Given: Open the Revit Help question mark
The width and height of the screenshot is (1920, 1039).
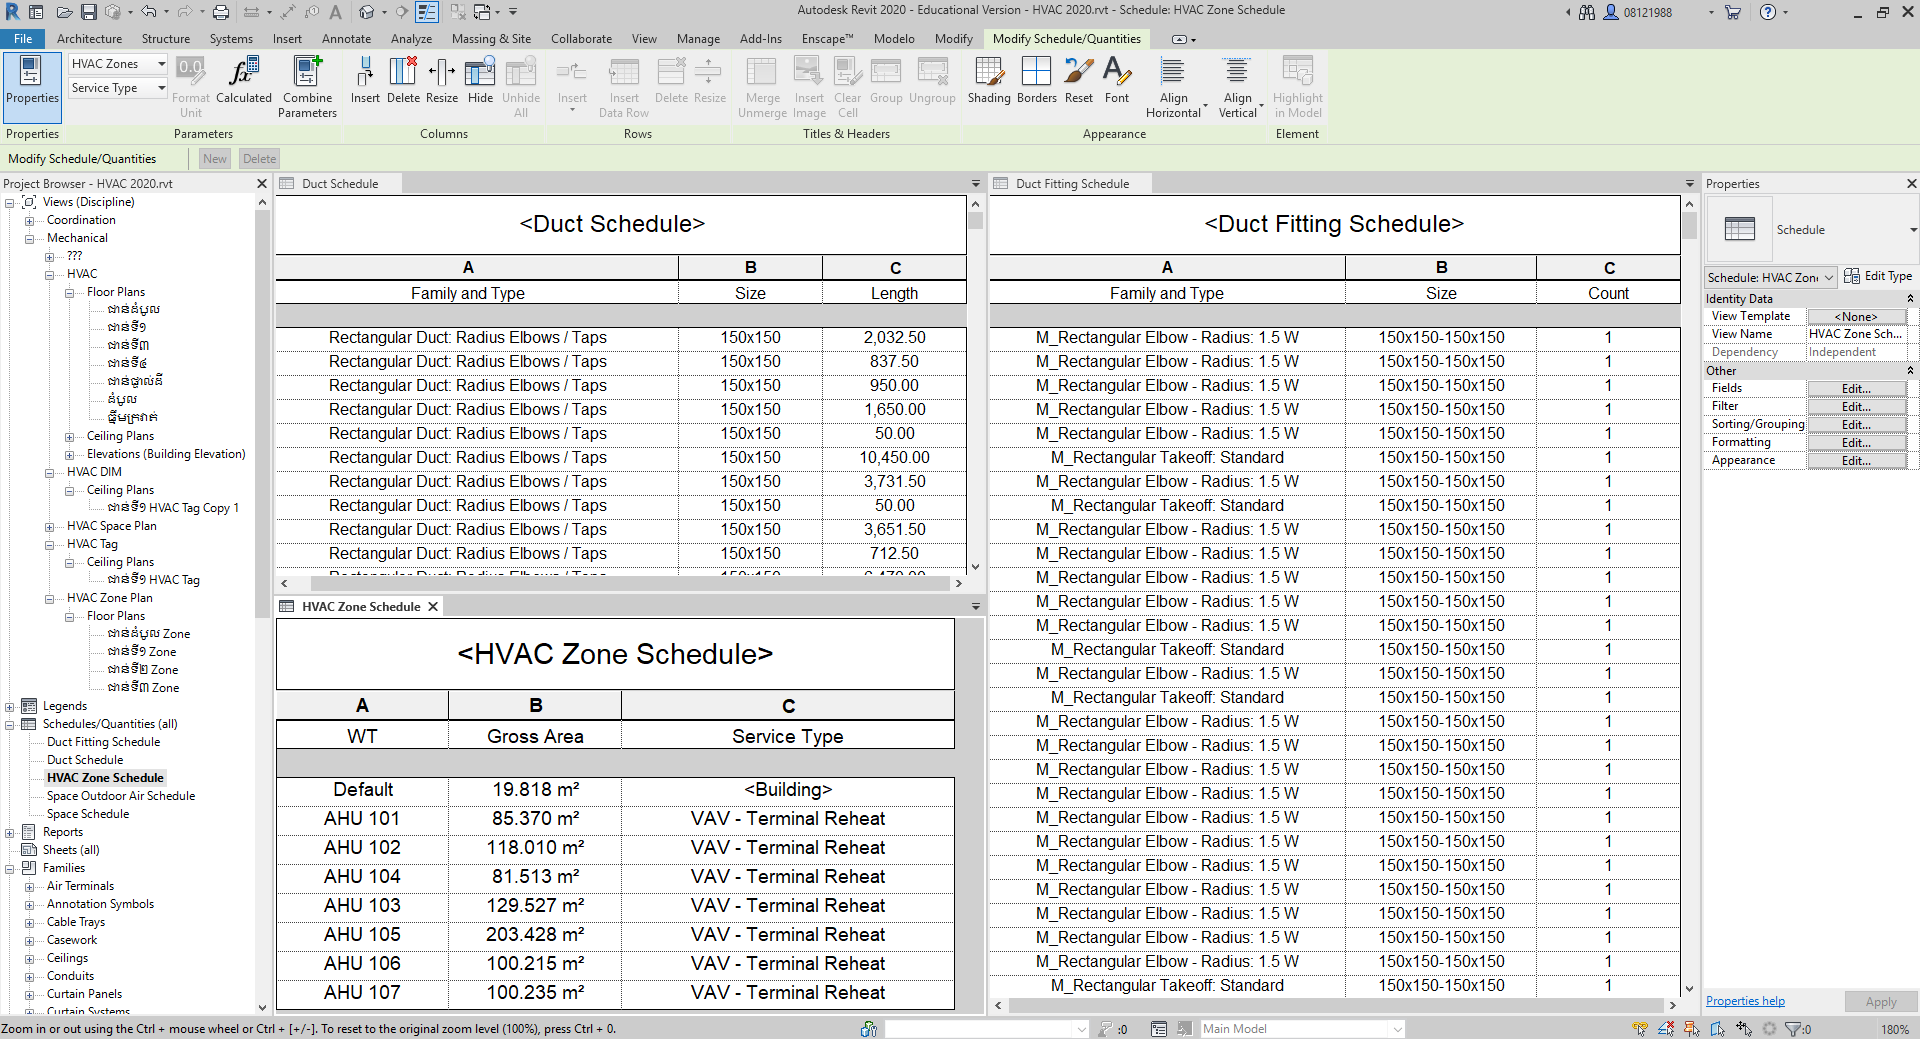Looking at the screenshot, I should coord(1768,12).
